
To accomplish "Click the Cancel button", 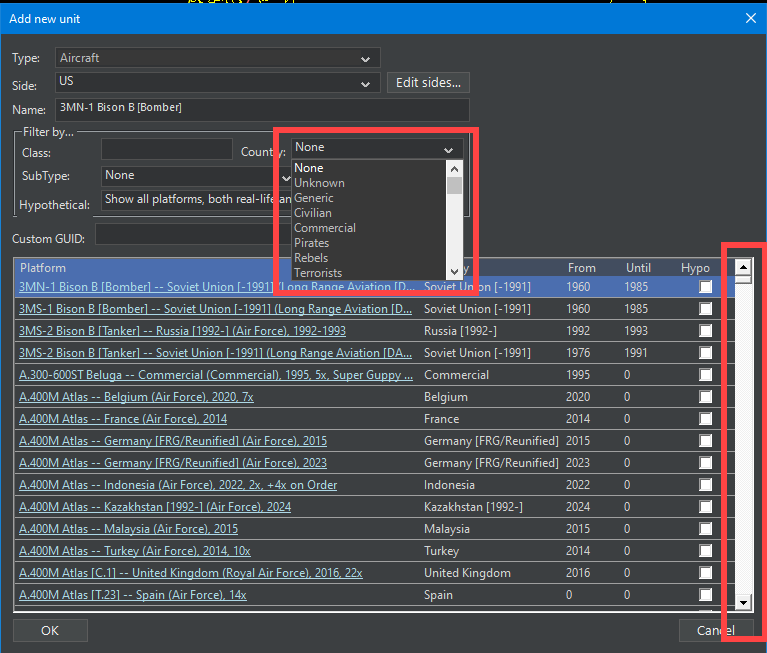I will (x=716, y=630).
